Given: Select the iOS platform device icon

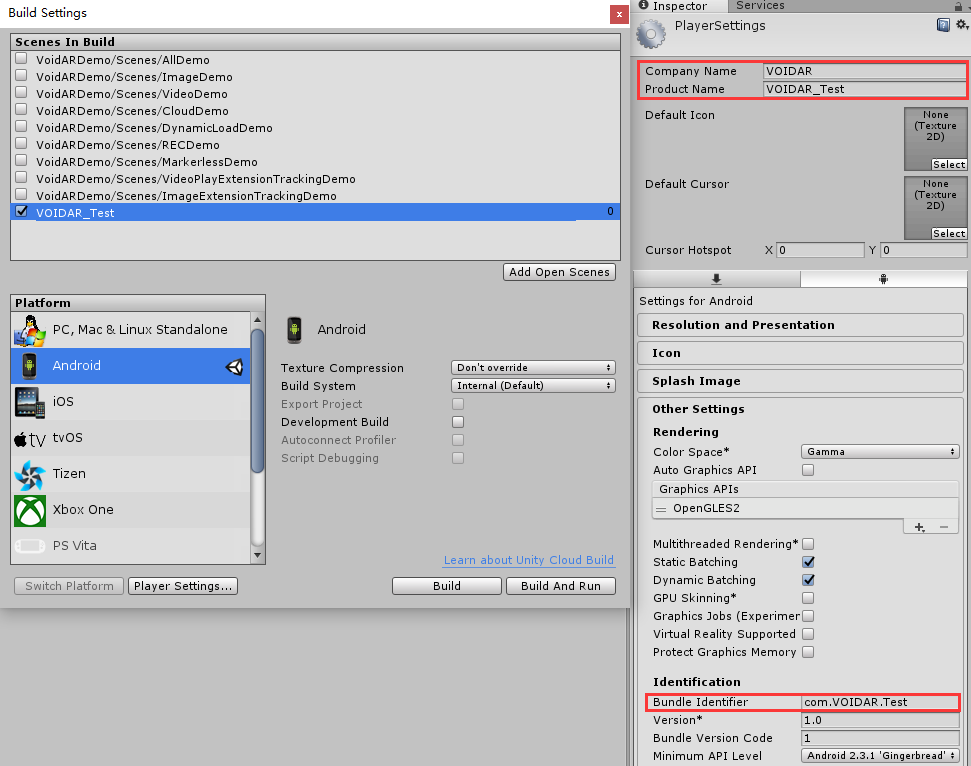Looking at the screenshot, I should point(30,402).
